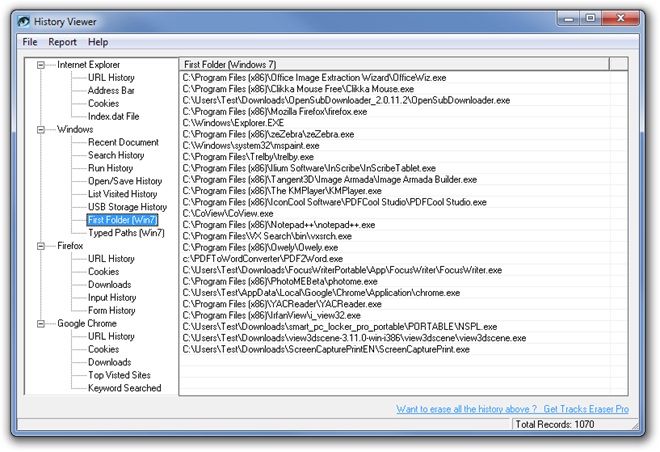Select Open/Save History item

pyautogui.click(x=125, y=181)
